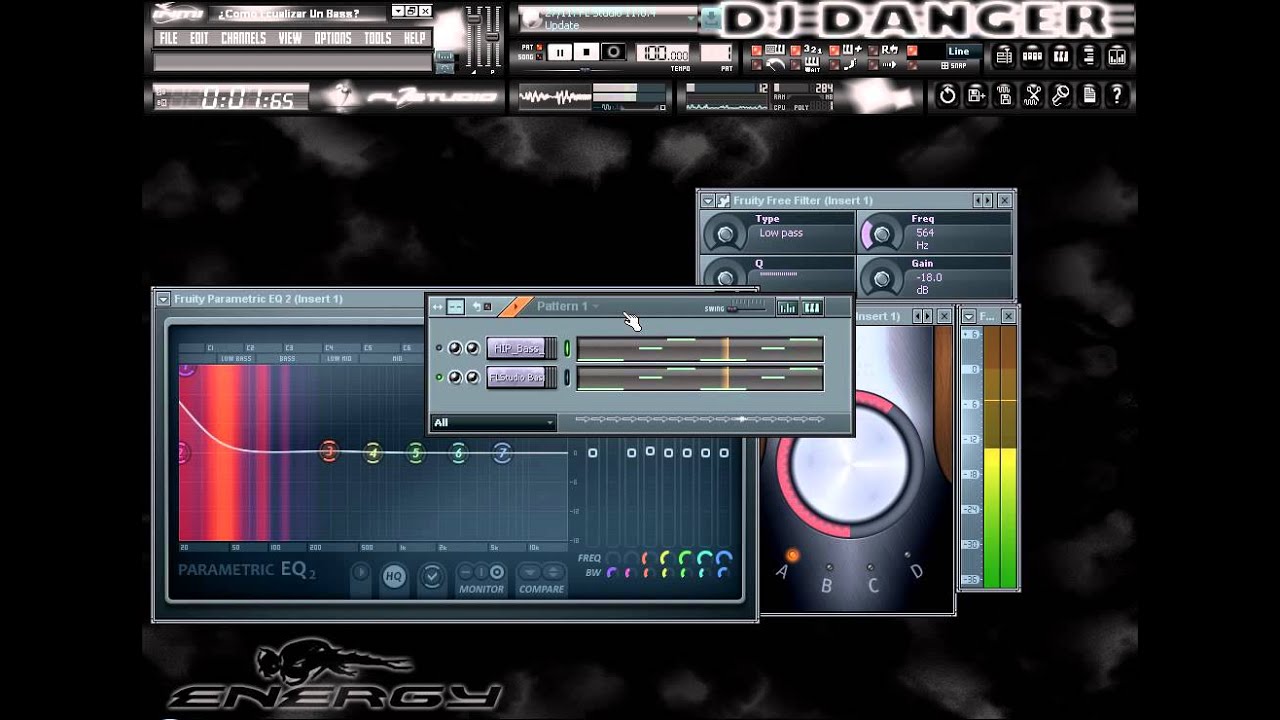This screenshot has height=720, width=1280.
Task: Click the tempo display showing 100.000
Action: point(665,54)
